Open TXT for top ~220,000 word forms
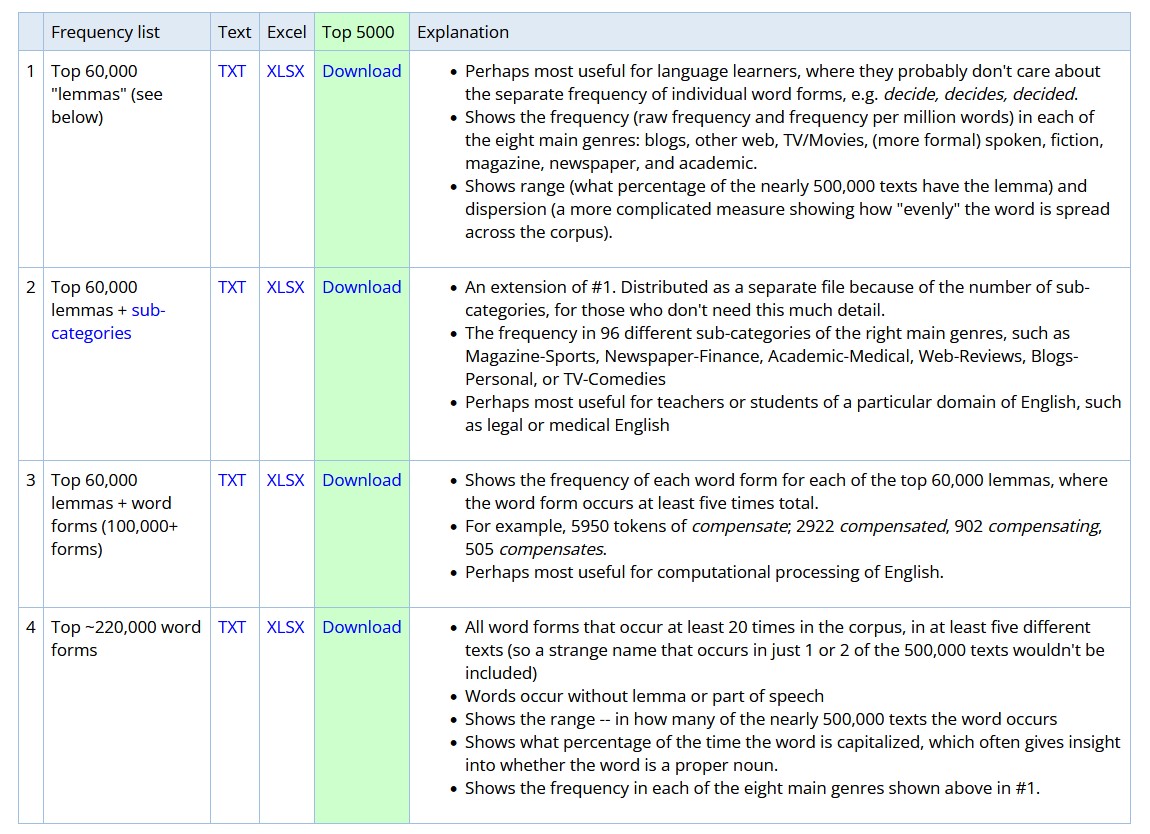Viewport: 1150px width, 834px height. [x=232, y=627]
